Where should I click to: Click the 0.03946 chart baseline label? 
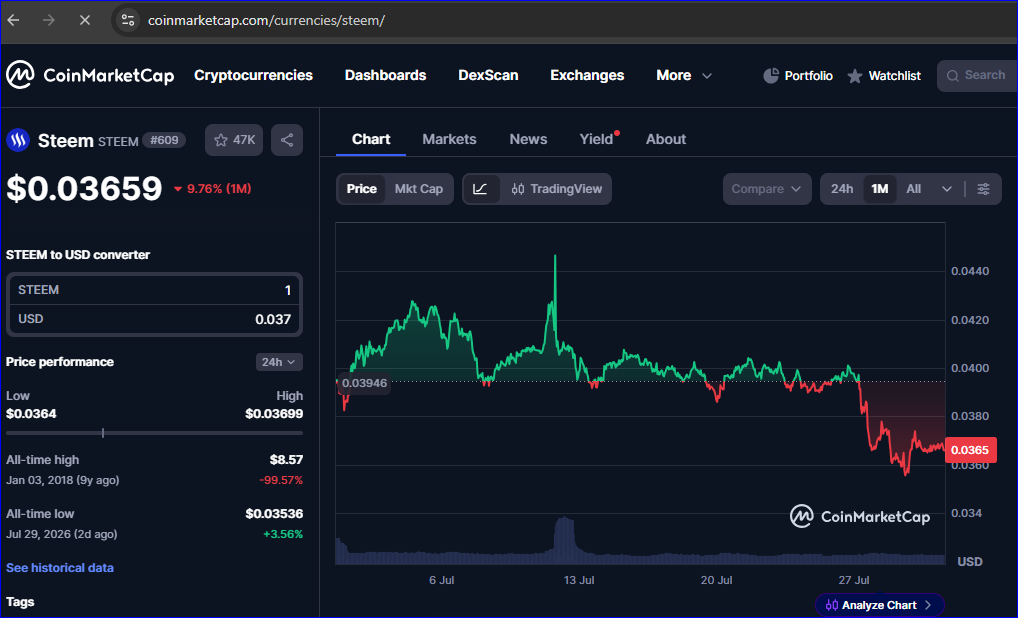[x=364, y=383]
